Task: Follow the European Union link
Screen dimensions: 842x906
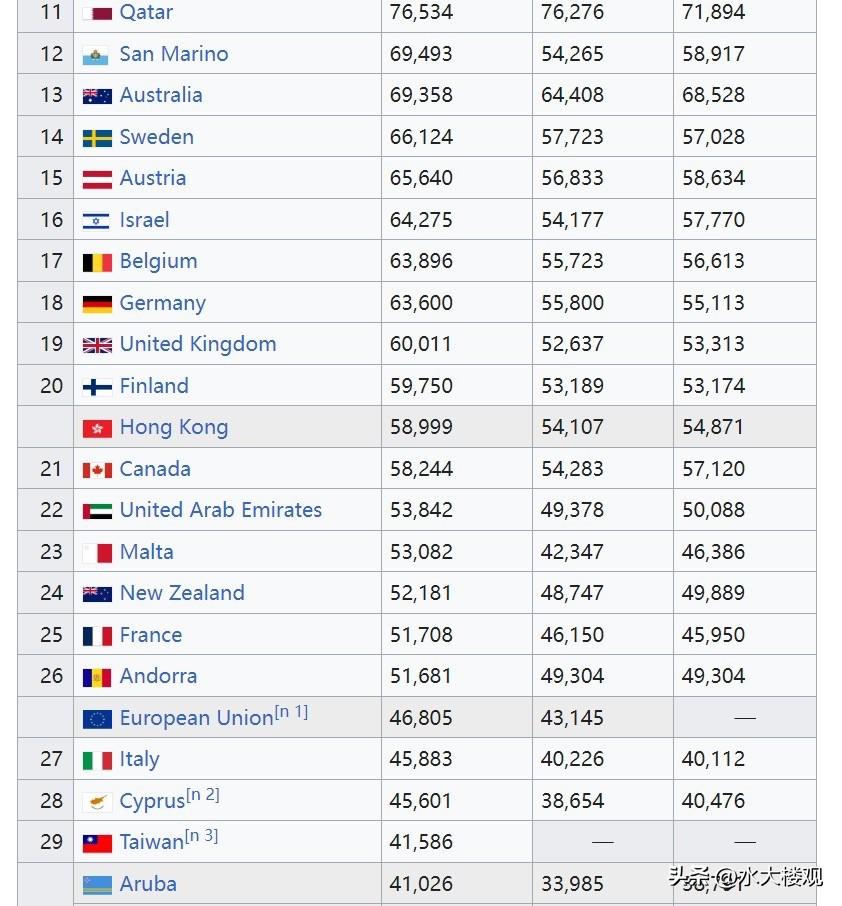Action: tap(196, 718)
